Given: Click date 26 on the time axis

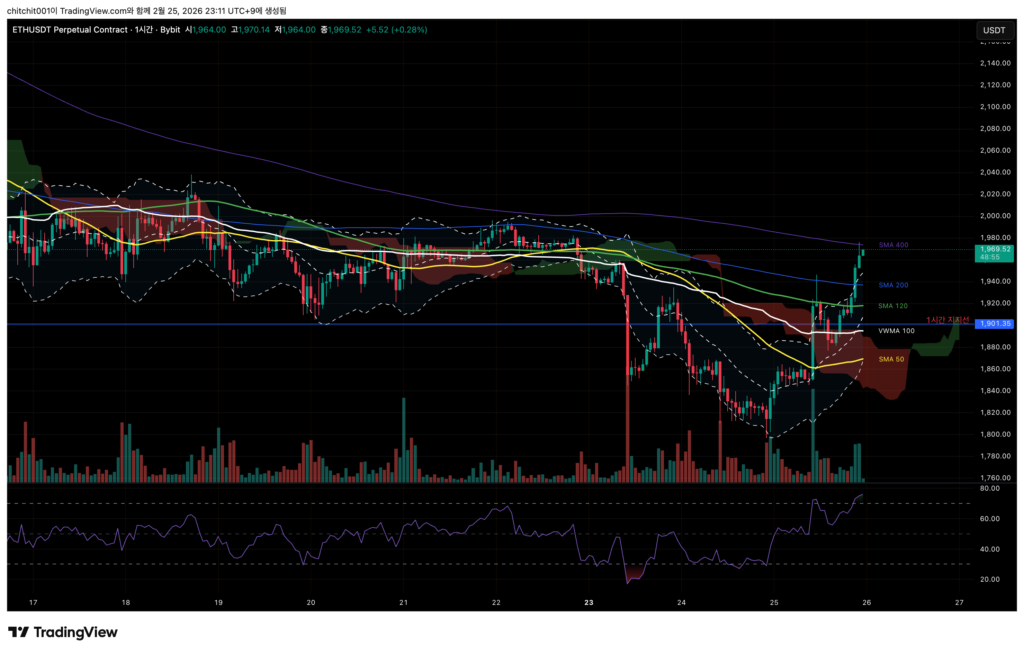Looking at the screenshot, I should 865,603.
